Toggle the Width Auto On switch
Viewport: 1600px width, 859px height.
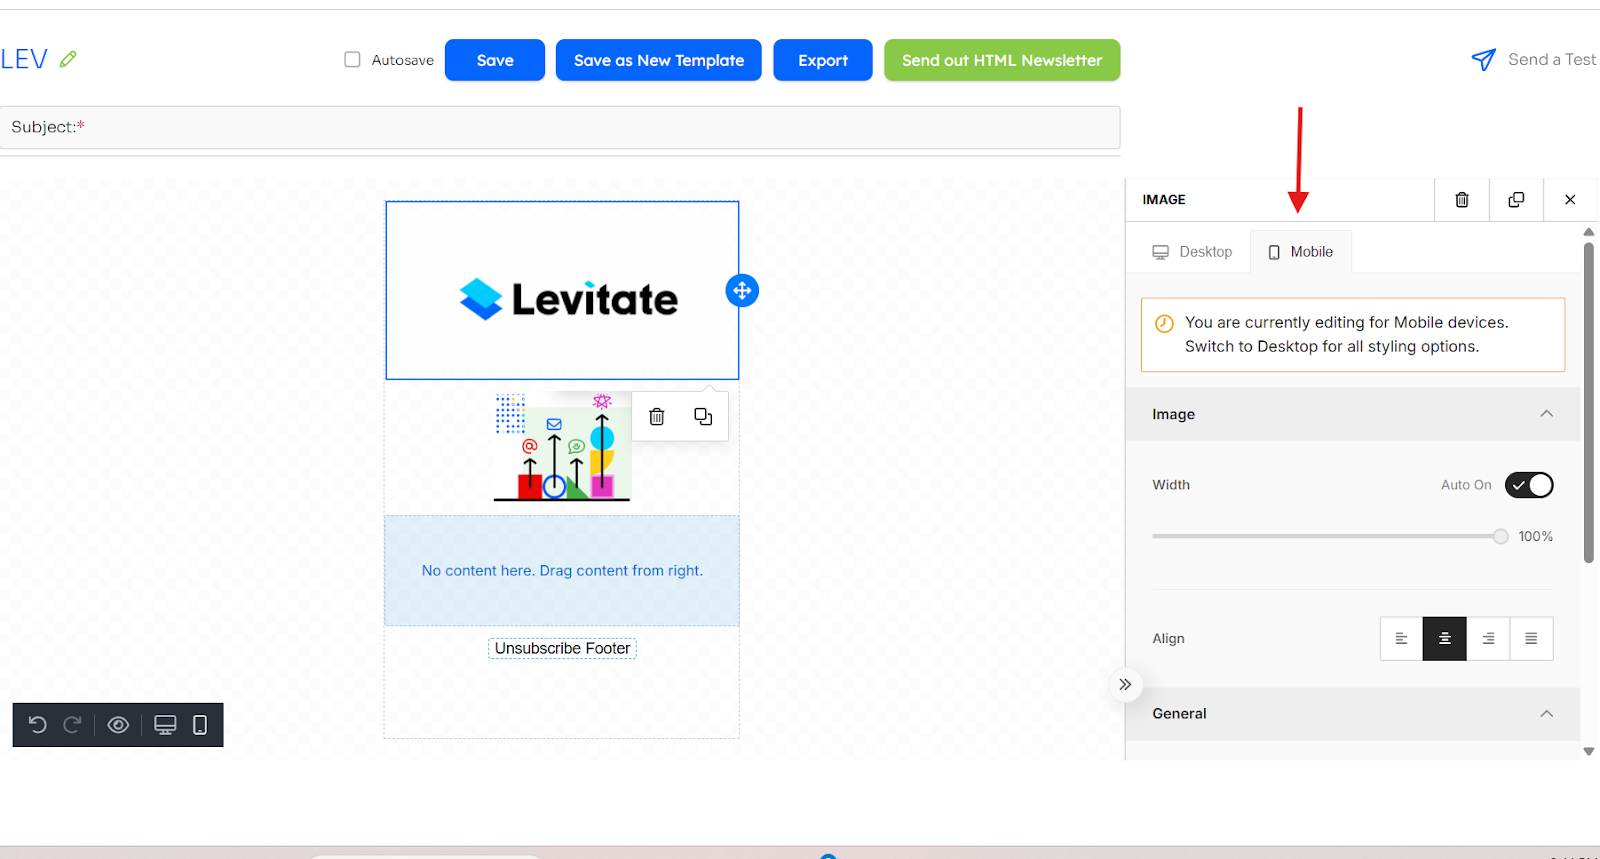(x=1529, y=485)
